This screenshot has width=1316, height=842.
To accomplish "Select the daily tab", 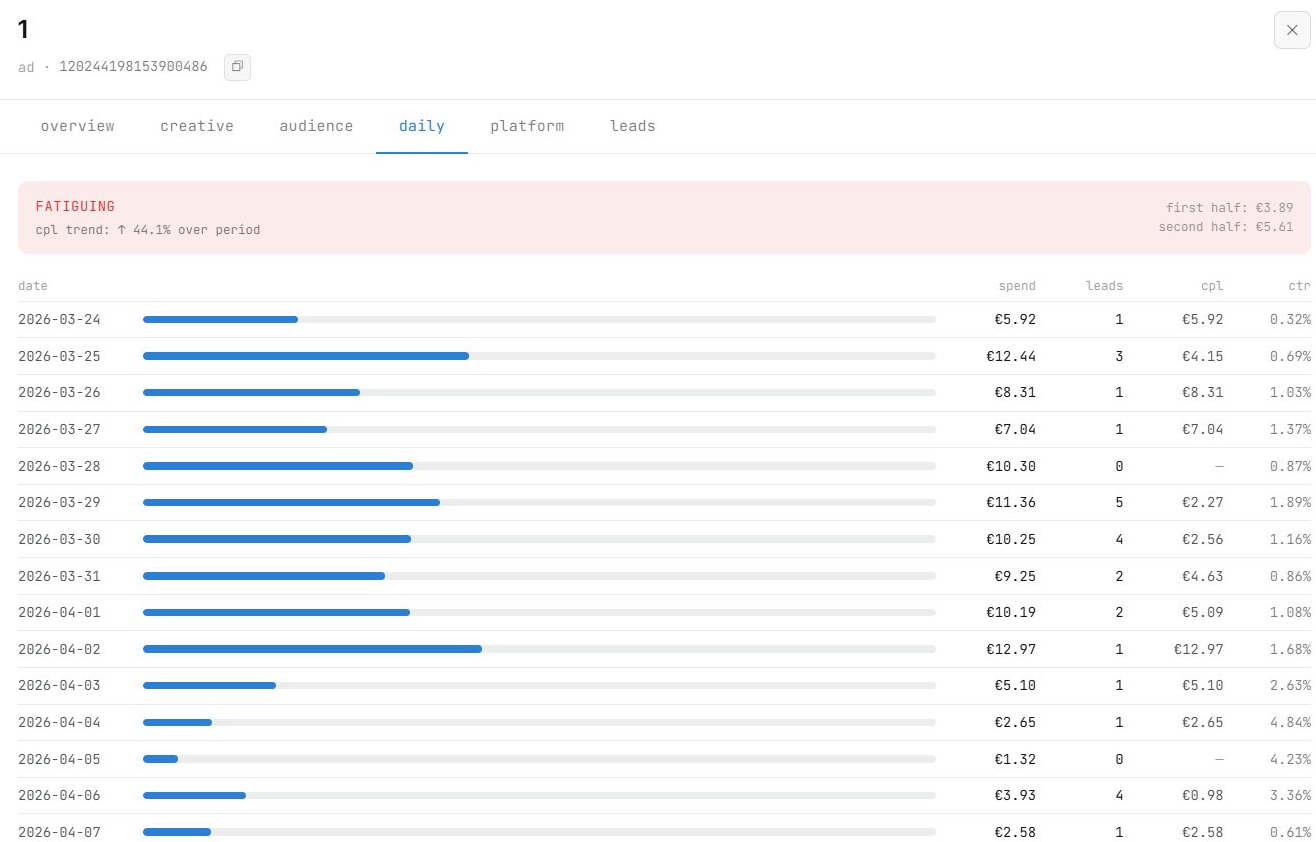I will click(x=422, y=126).
